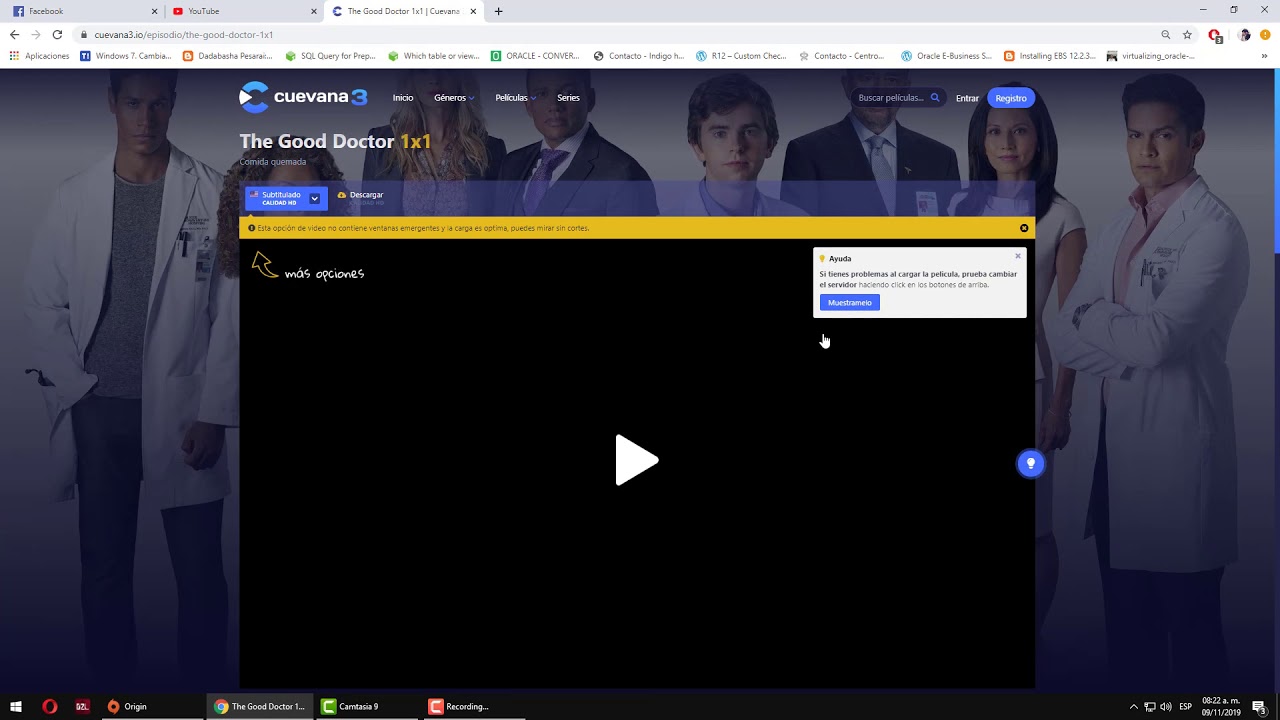Image resolution: width=1280 pixels, height=720 pixels.
Task: Open the network tray icon
Action: (1150, 706)
